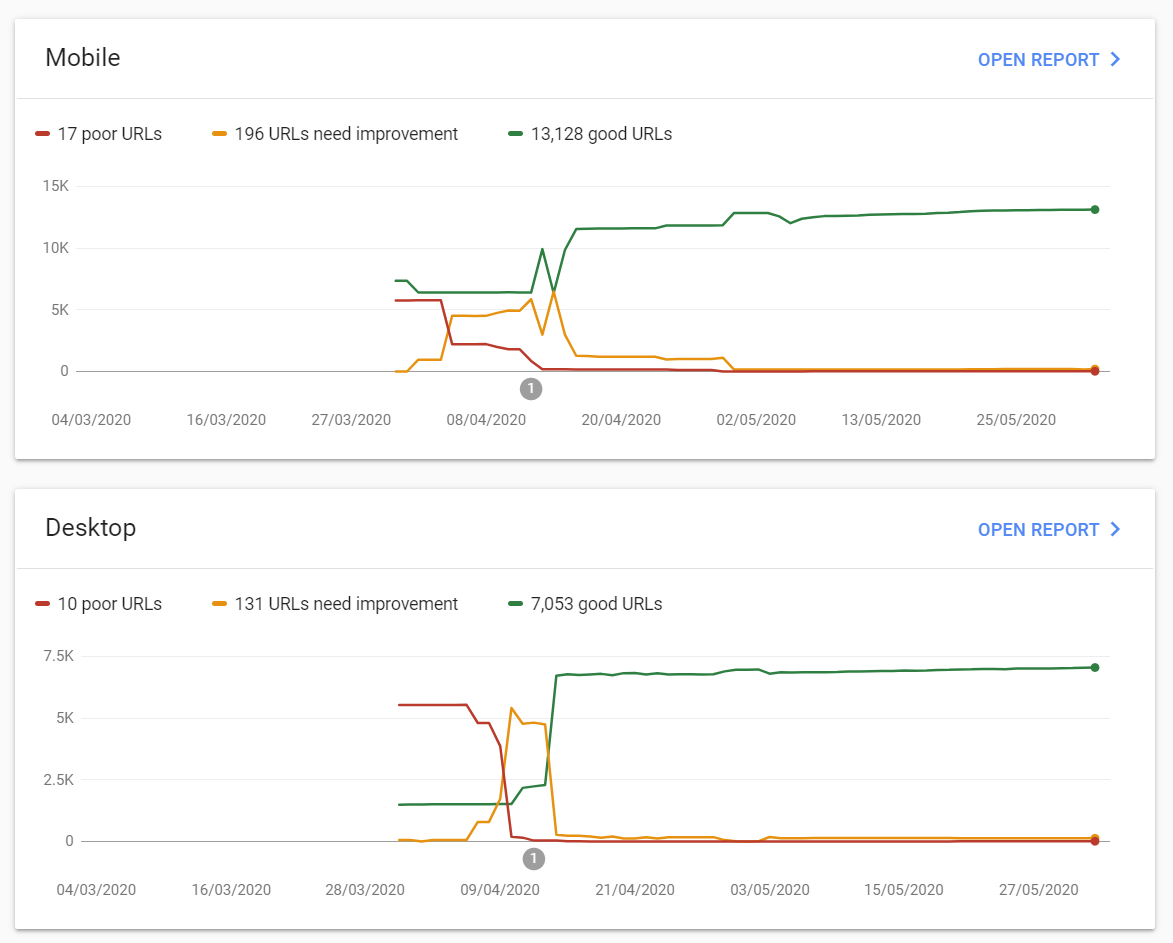
Task: Click the 10K axis label on Mobile chart
Action: [x=55, y=248]
